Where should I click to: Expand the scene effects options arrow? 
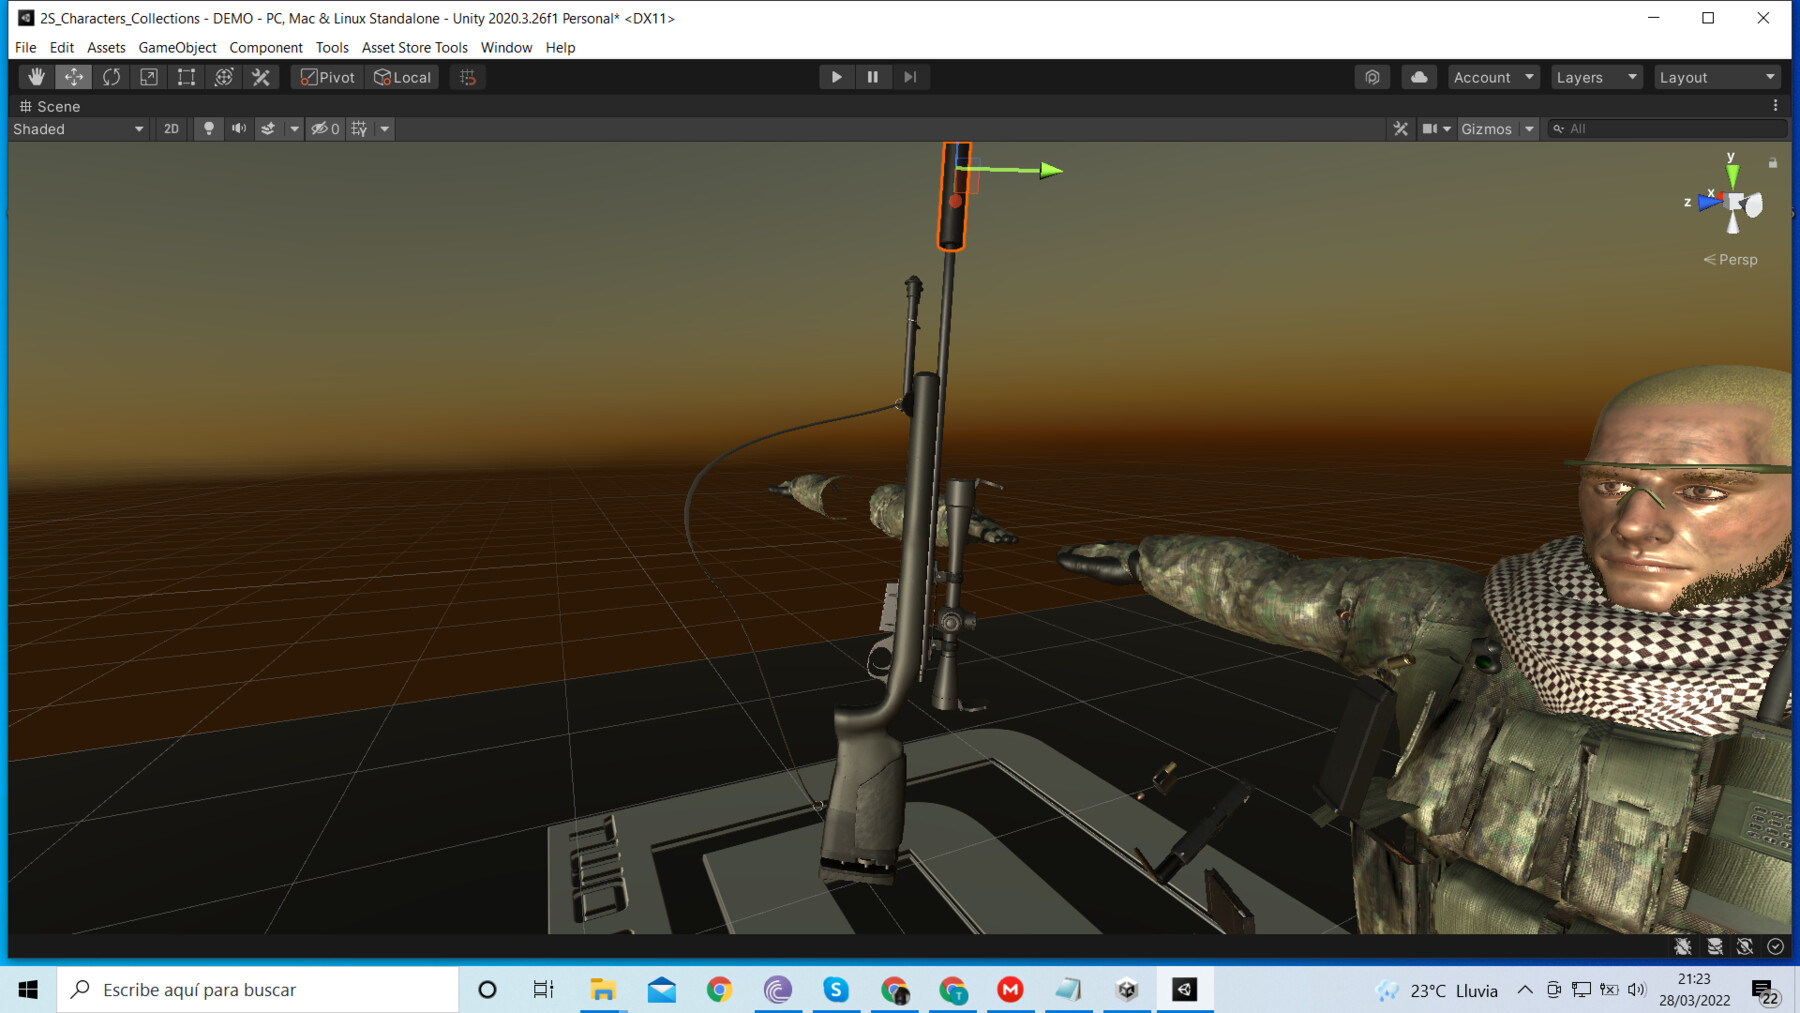tap(294, 129)
